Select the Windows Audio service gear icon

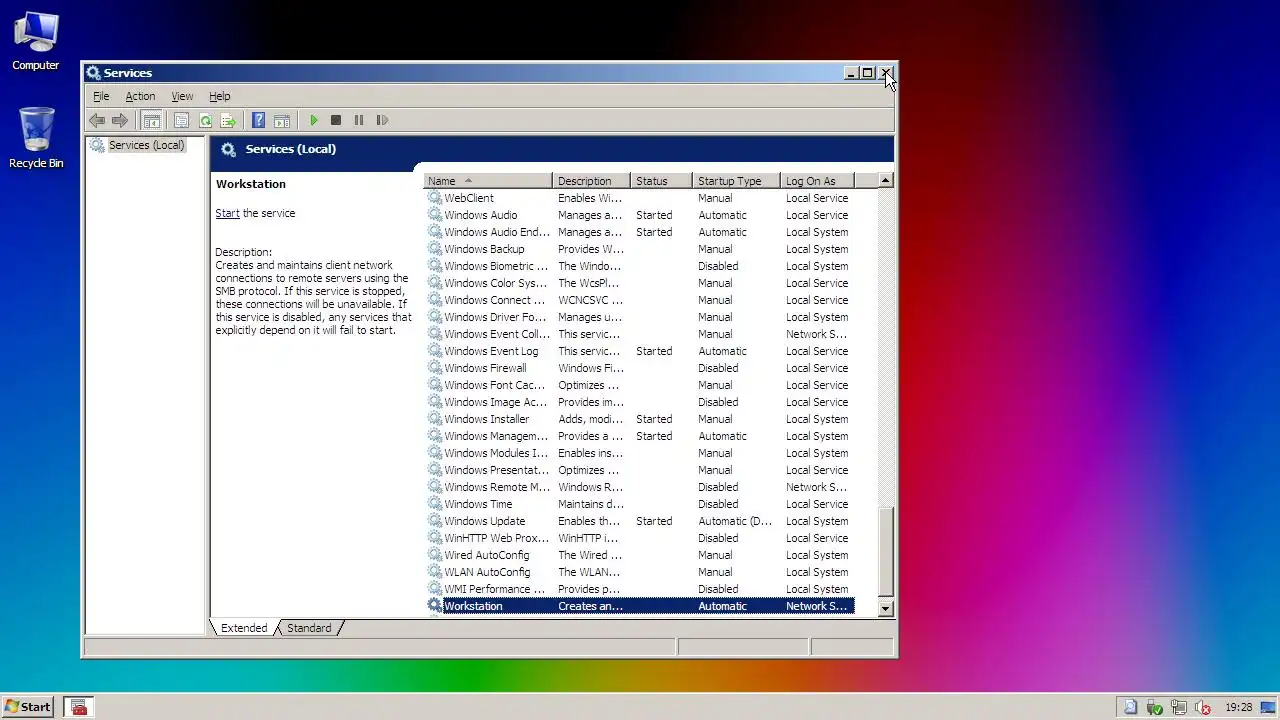click(434, 215)
